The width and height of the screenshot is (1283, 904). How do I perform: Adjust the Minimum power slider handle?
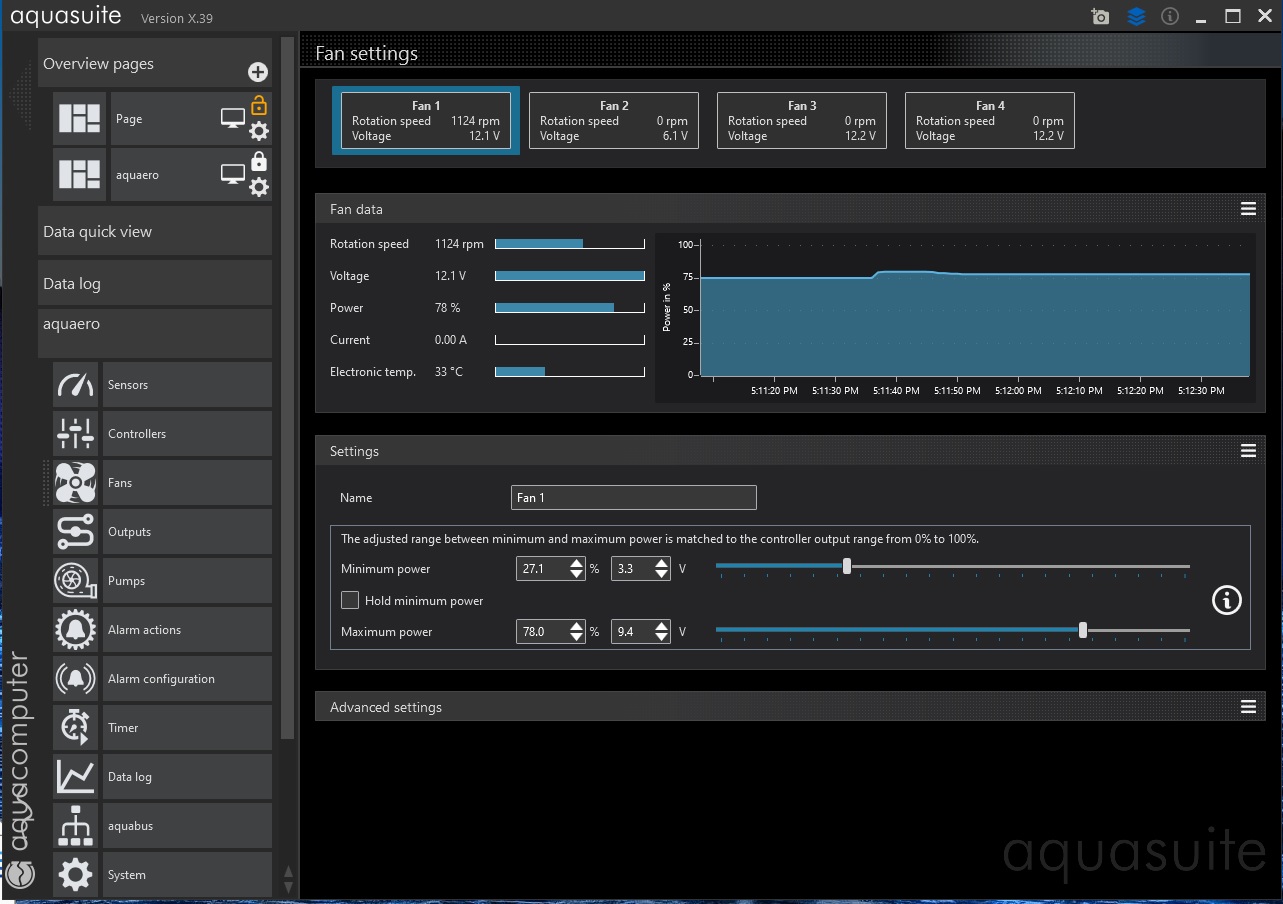click(x=847, y=566)
